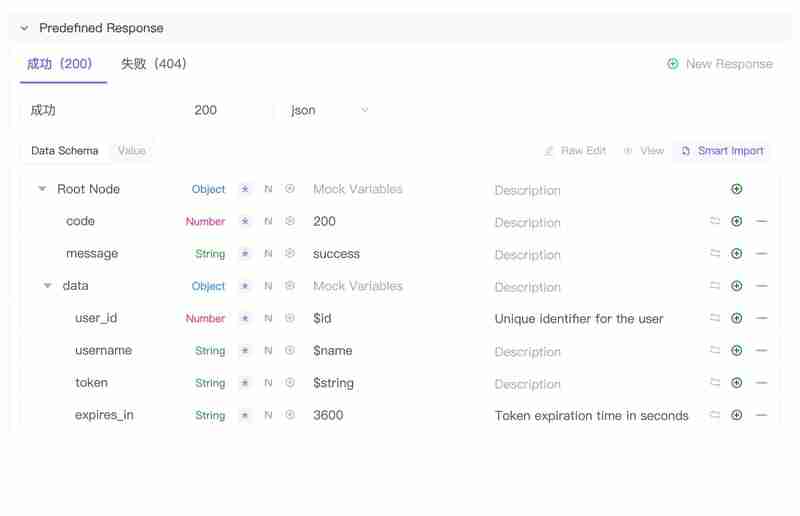Change the user_id Number type
Screen dimensions: 800x516
[x=205, y=318]
